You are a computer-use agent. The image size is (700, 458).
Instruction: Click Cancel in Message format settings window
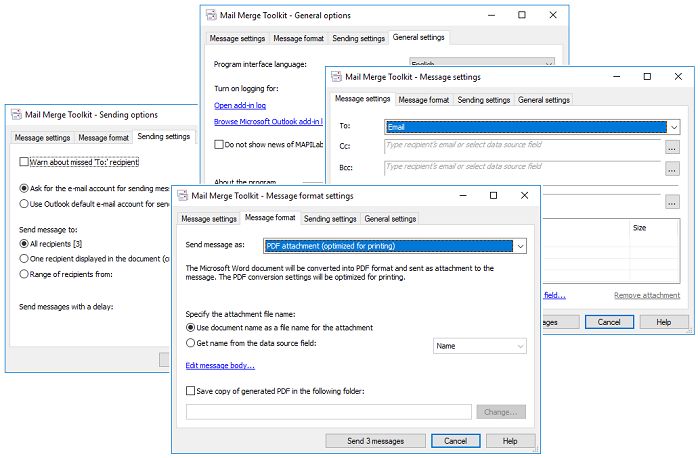pyautogui.click(x=455, y=441)
